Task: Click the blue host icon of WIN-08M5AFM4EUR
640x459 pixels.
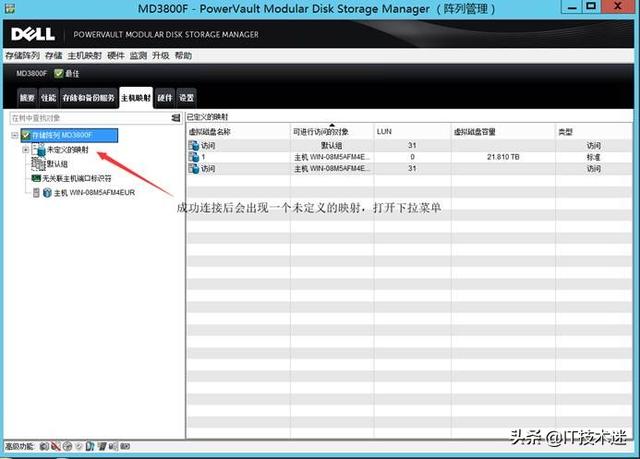Action: click(47, 193)
